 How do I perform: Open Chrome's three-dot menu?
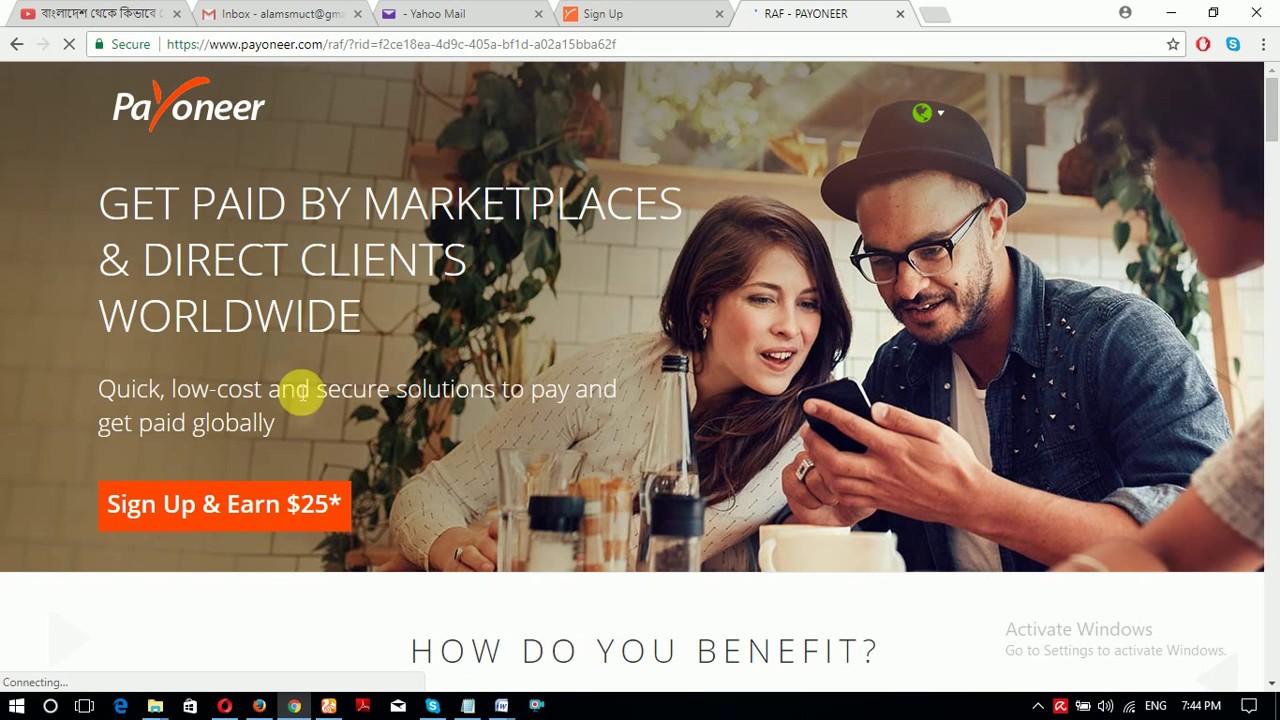click(x=1260, y=44)
